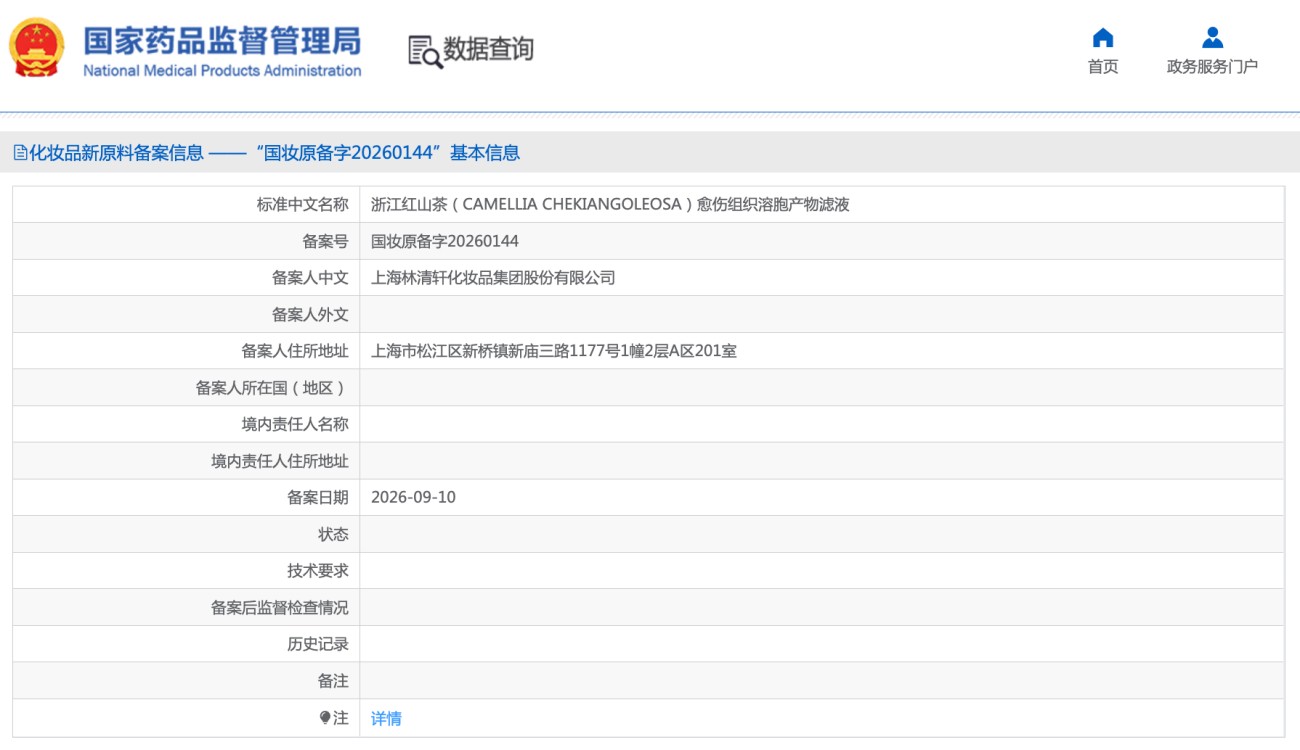The image size is (1300, 750).
Task: Select the 状态 label
Action: pyautogui.click(x=334, y=534)
